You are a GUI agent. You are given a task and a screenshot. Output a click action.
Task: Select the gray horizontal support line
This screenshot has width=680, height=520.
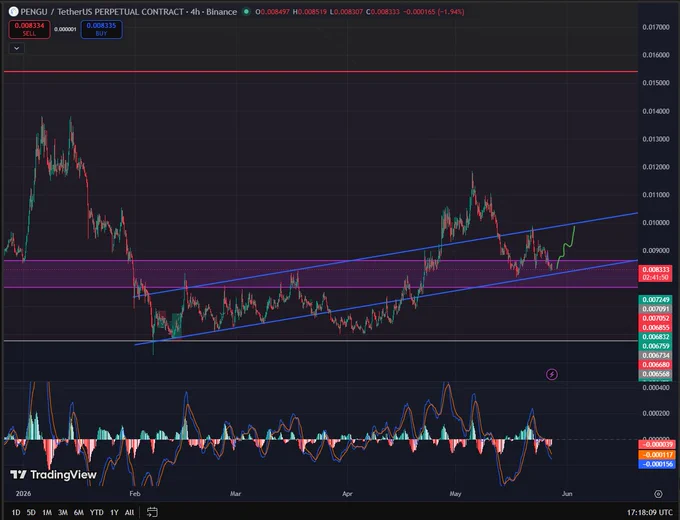[321, 341]
